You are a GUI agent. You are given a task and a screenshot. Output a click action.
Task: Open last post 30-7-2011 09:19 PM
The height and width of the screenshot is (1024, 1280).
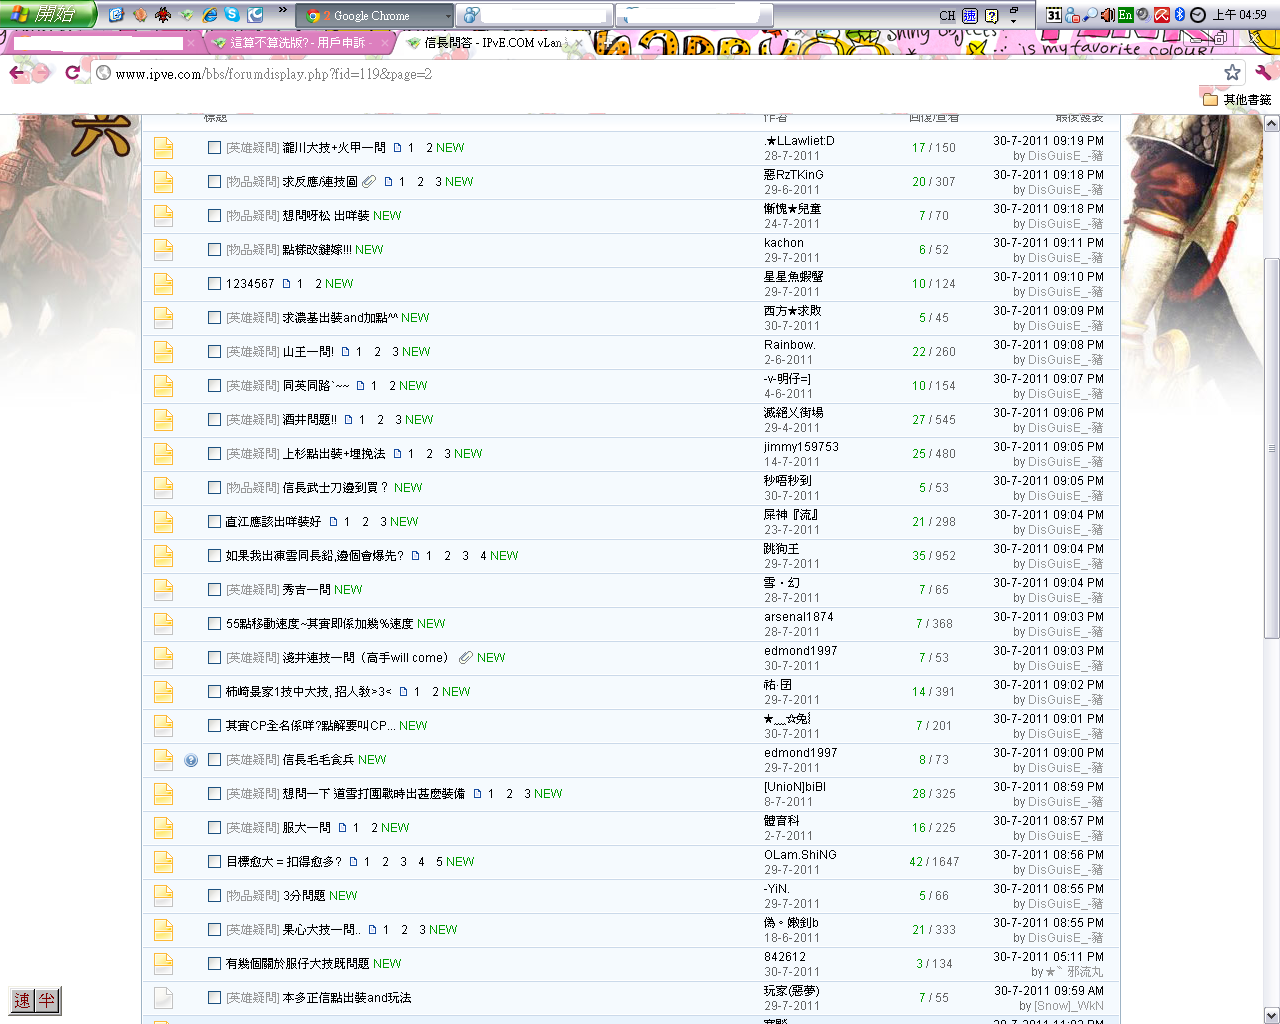1048,141
